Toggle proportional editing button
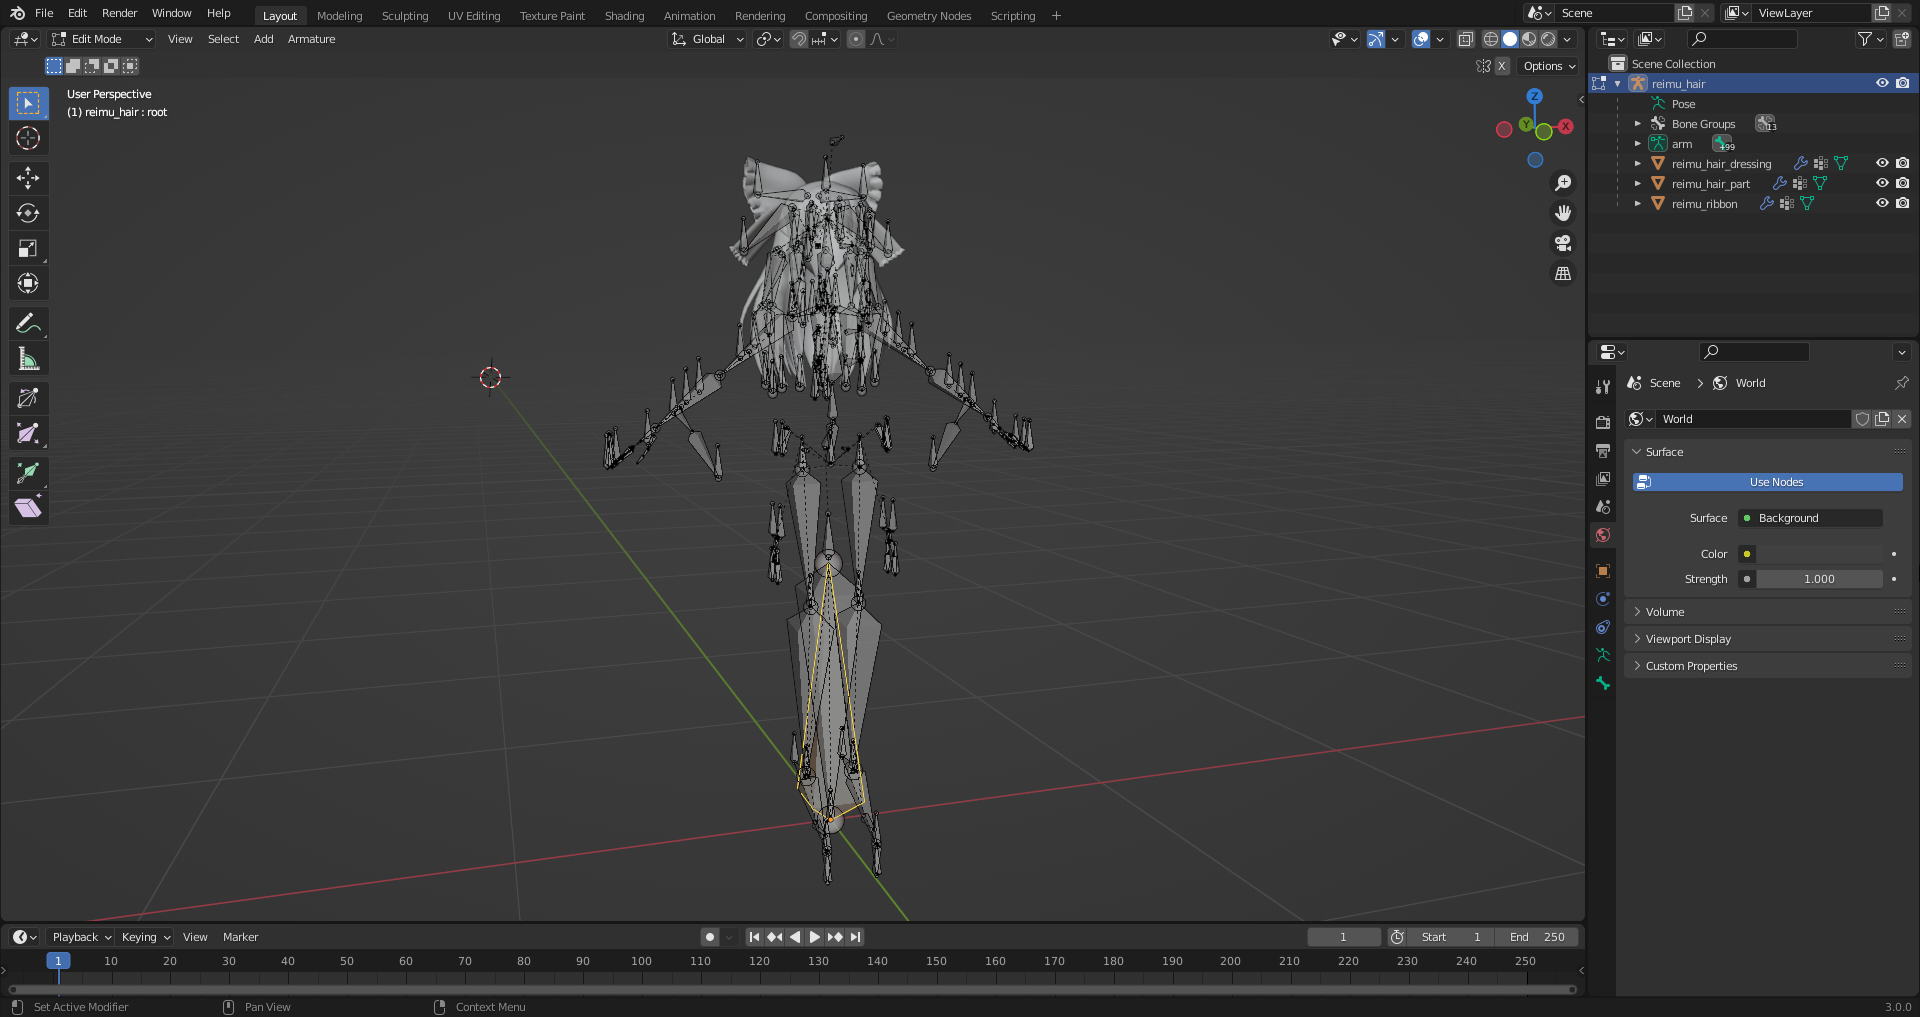The width and height of the screenshot is (1920, 1017). (856, 39)
